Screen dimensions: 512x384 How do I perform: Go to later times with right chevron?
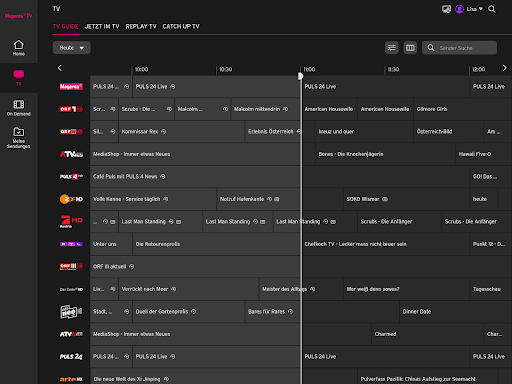click(505, 68)
